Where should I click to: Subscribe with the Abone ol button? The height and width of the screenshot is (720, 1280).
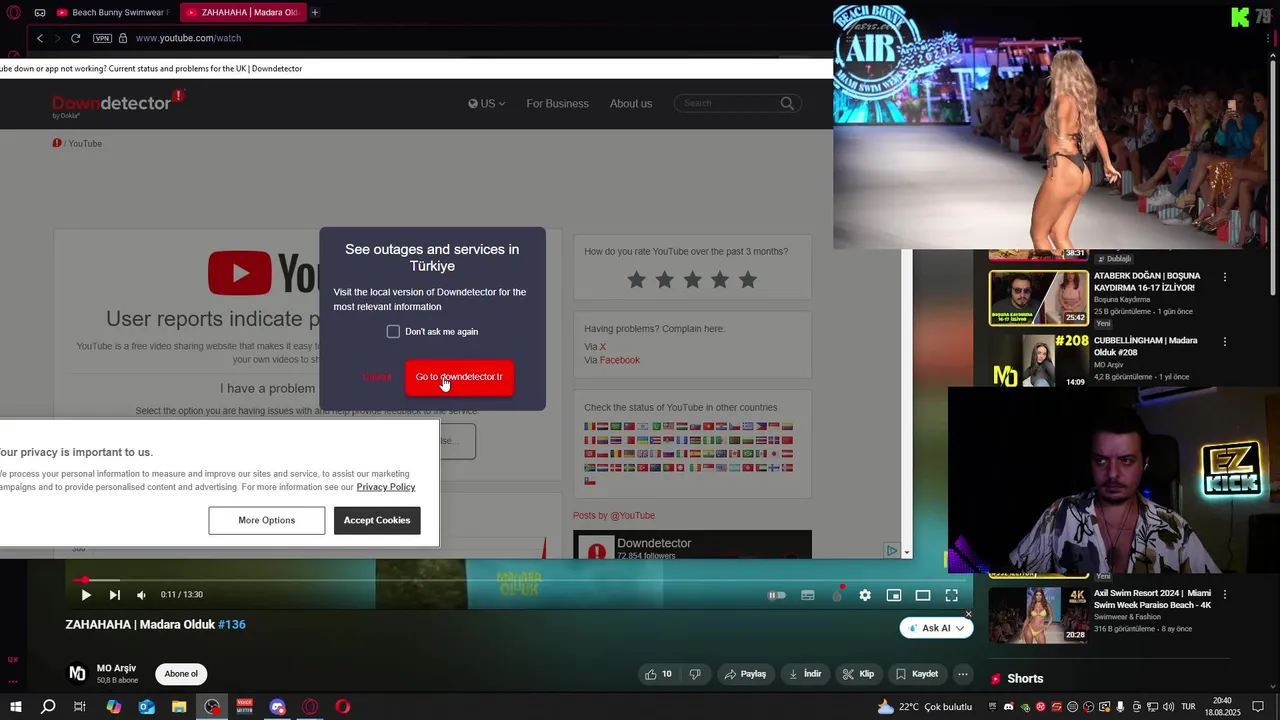tap(181, 674)
